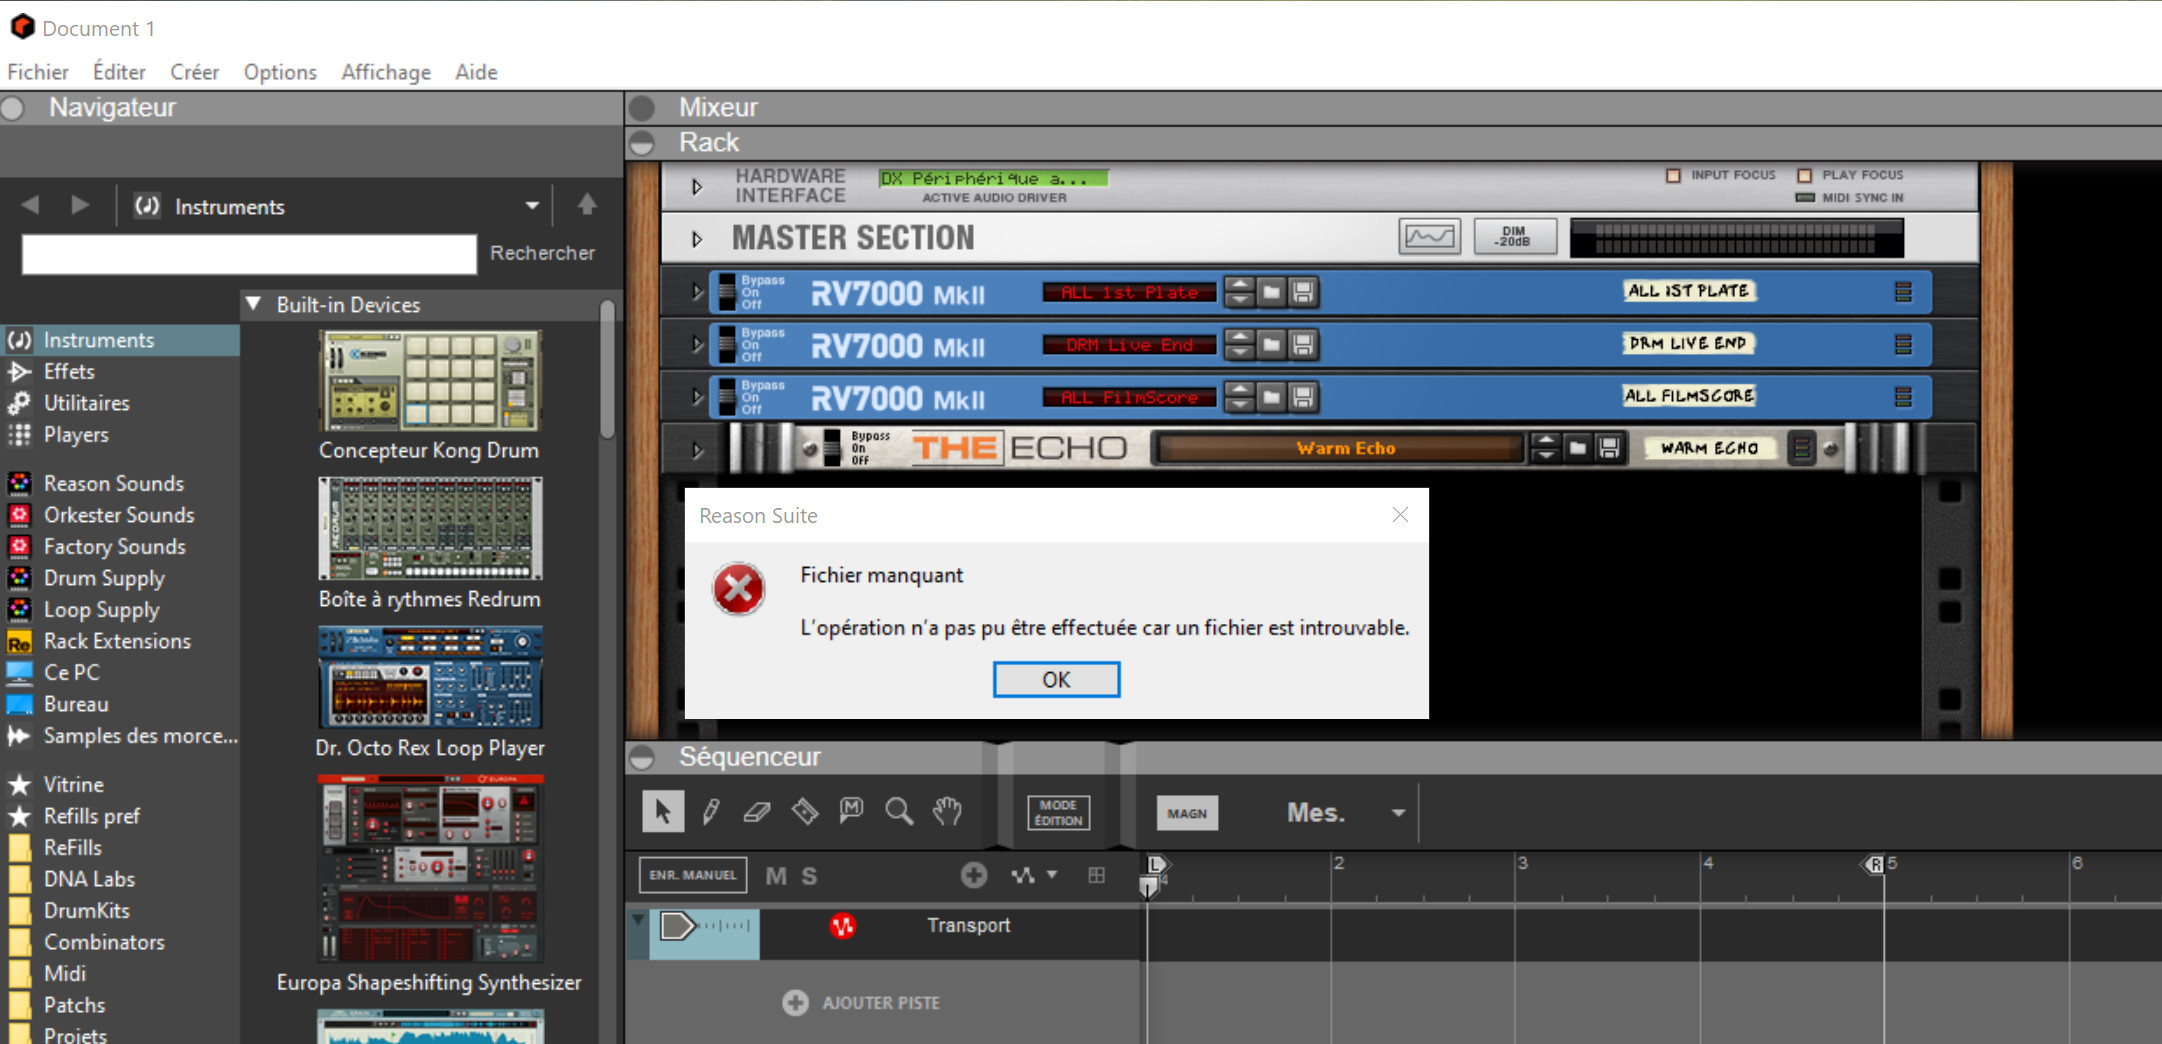The width and height of the screenshot is (2162, 1044).
Task: Click the Rechercher button
Action: click(542, 253)
